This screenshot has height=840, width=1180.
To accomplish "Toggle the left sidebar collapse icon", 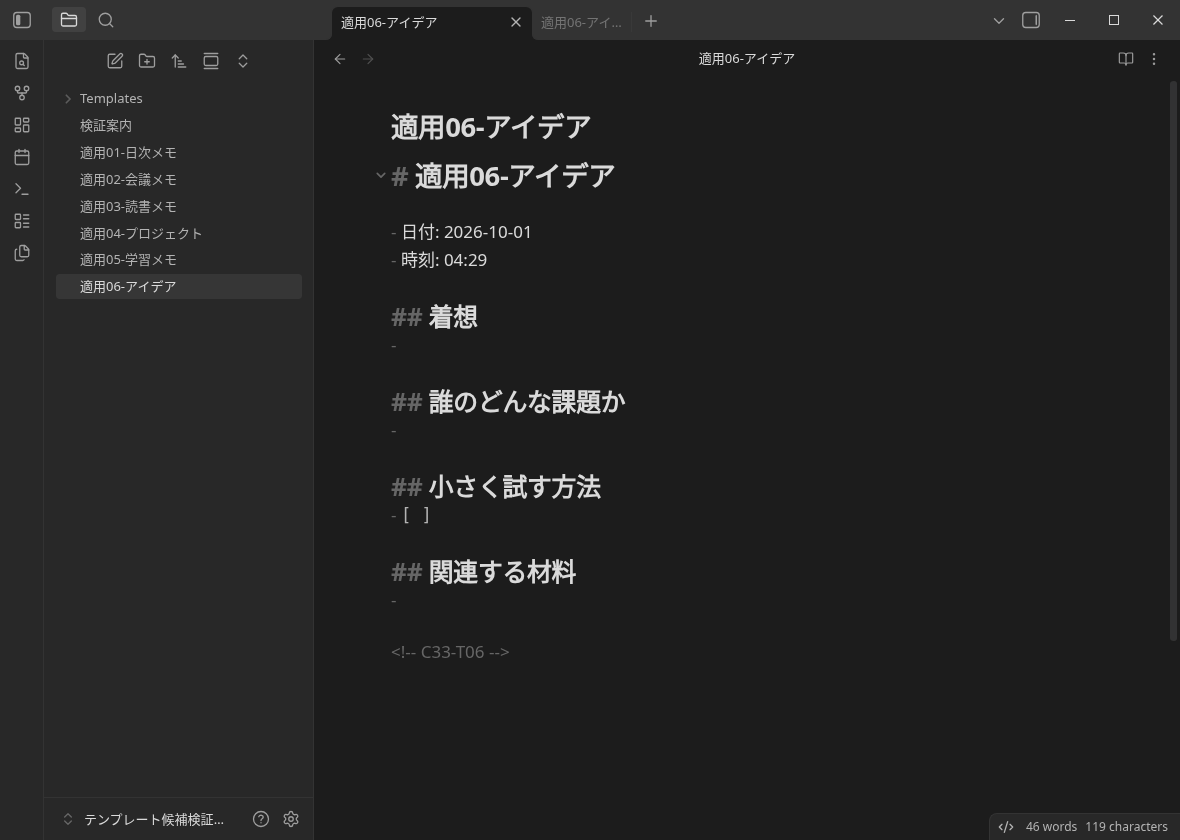I will click(22, 20).
